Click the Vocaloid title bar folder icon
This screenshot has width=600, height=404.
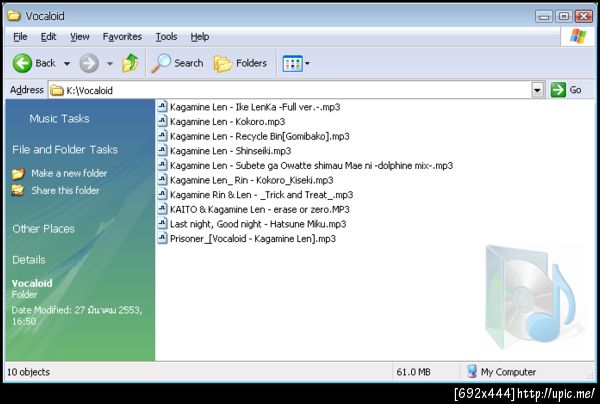click(x=14, y=16)
